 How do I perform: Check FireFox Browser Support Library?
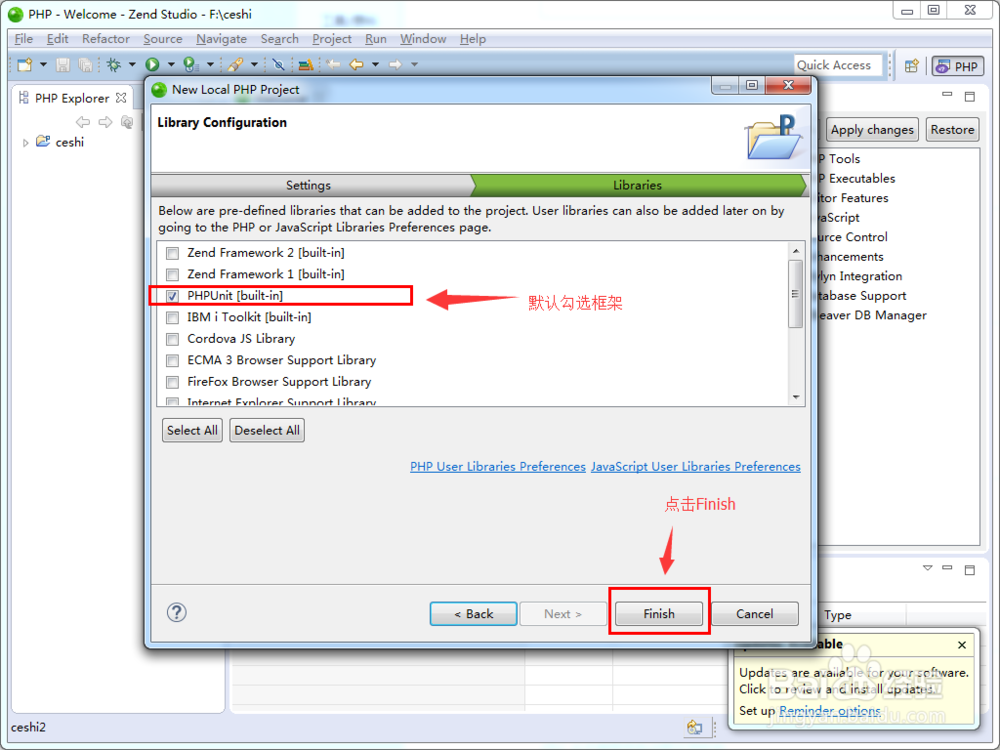pyautogui.click(x=172, y=382)
